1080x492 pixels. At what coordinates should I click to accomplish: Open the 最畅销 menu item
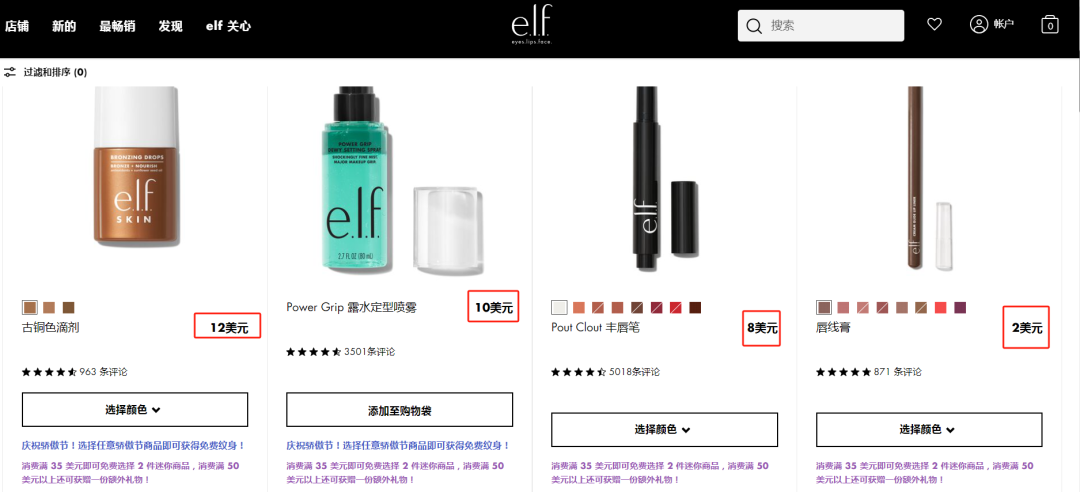click(117, 27)
